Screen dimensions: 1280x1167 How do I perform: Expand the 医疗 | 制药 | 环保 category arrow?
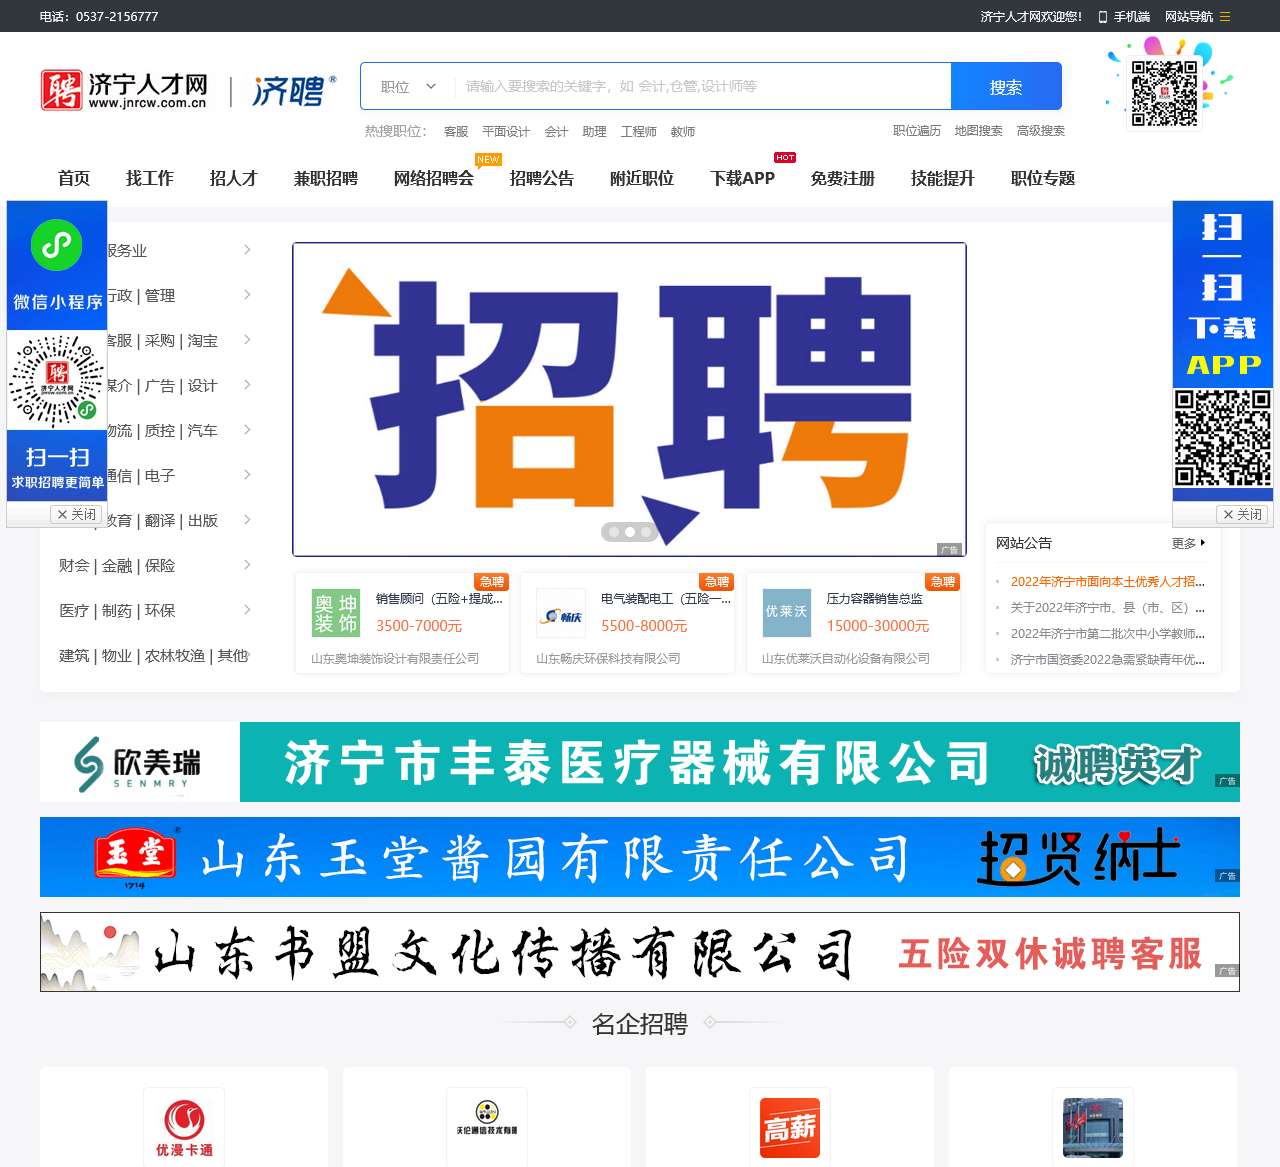[x=247, y=610]
